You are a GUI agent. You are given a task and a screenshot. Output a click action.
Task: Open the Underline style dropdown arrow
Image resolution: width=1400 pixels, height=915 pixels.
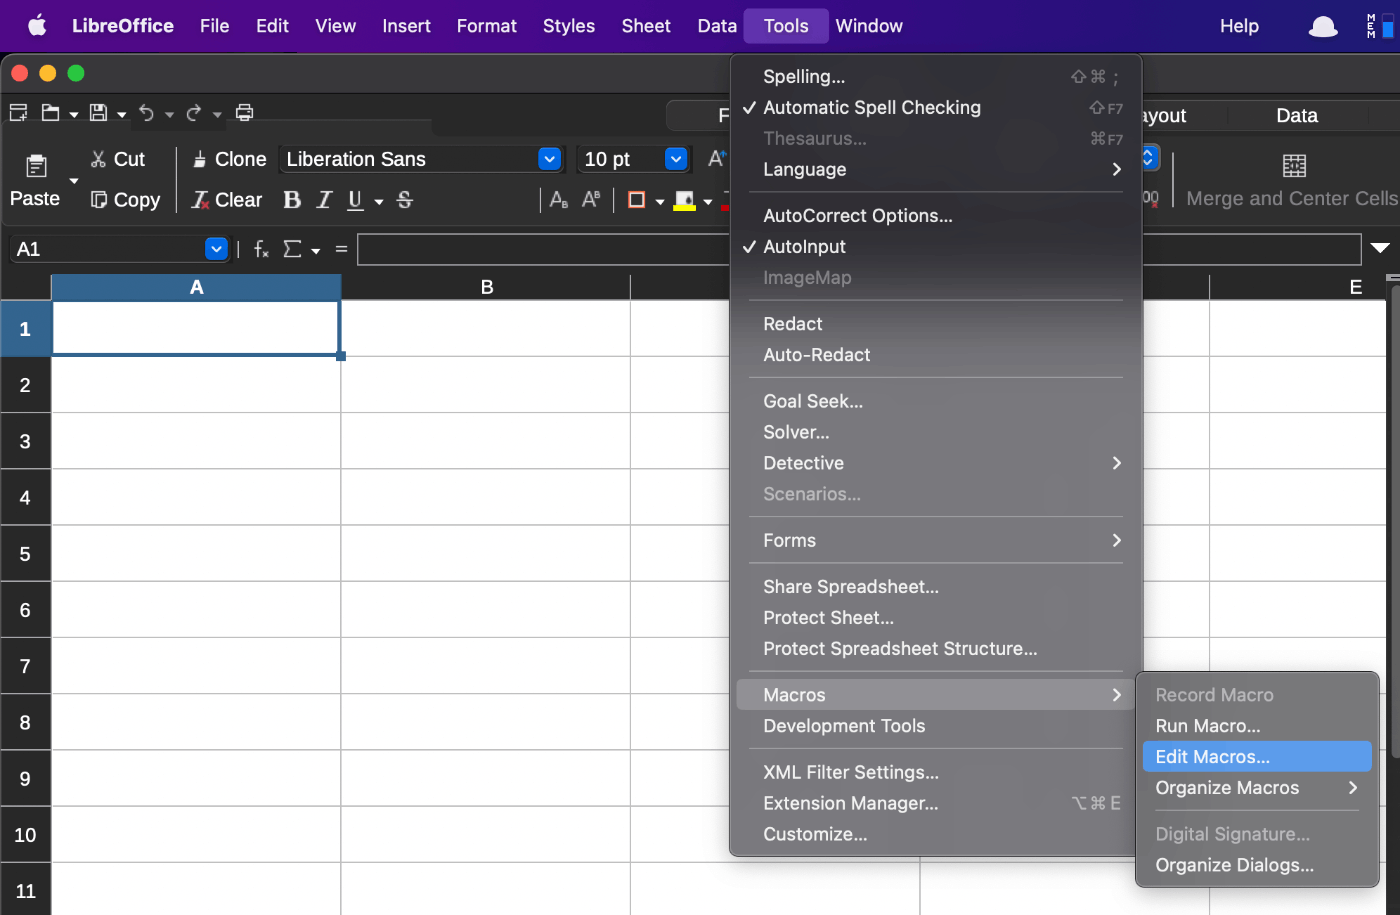379,201
